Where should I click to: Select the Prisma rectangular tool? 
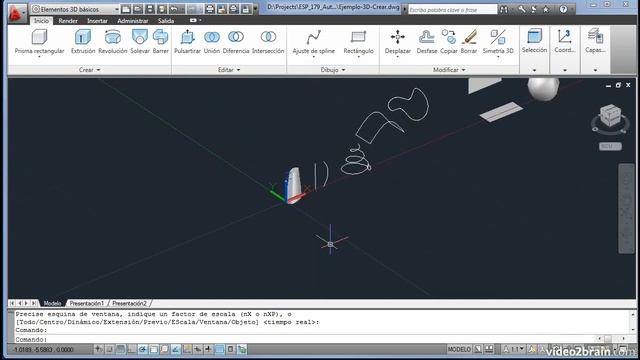click(x=39, y=42)
